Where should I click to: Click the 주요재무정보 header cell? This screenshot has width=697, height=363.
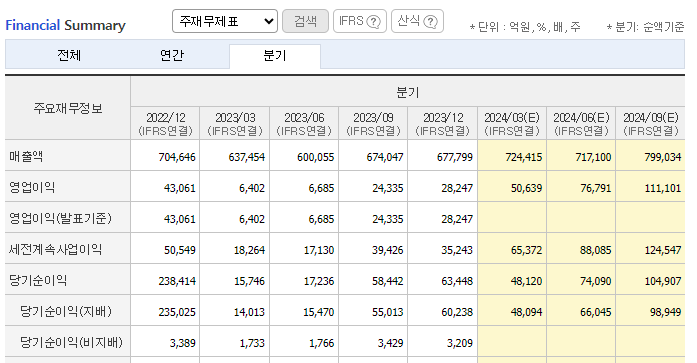click(68, 108)
